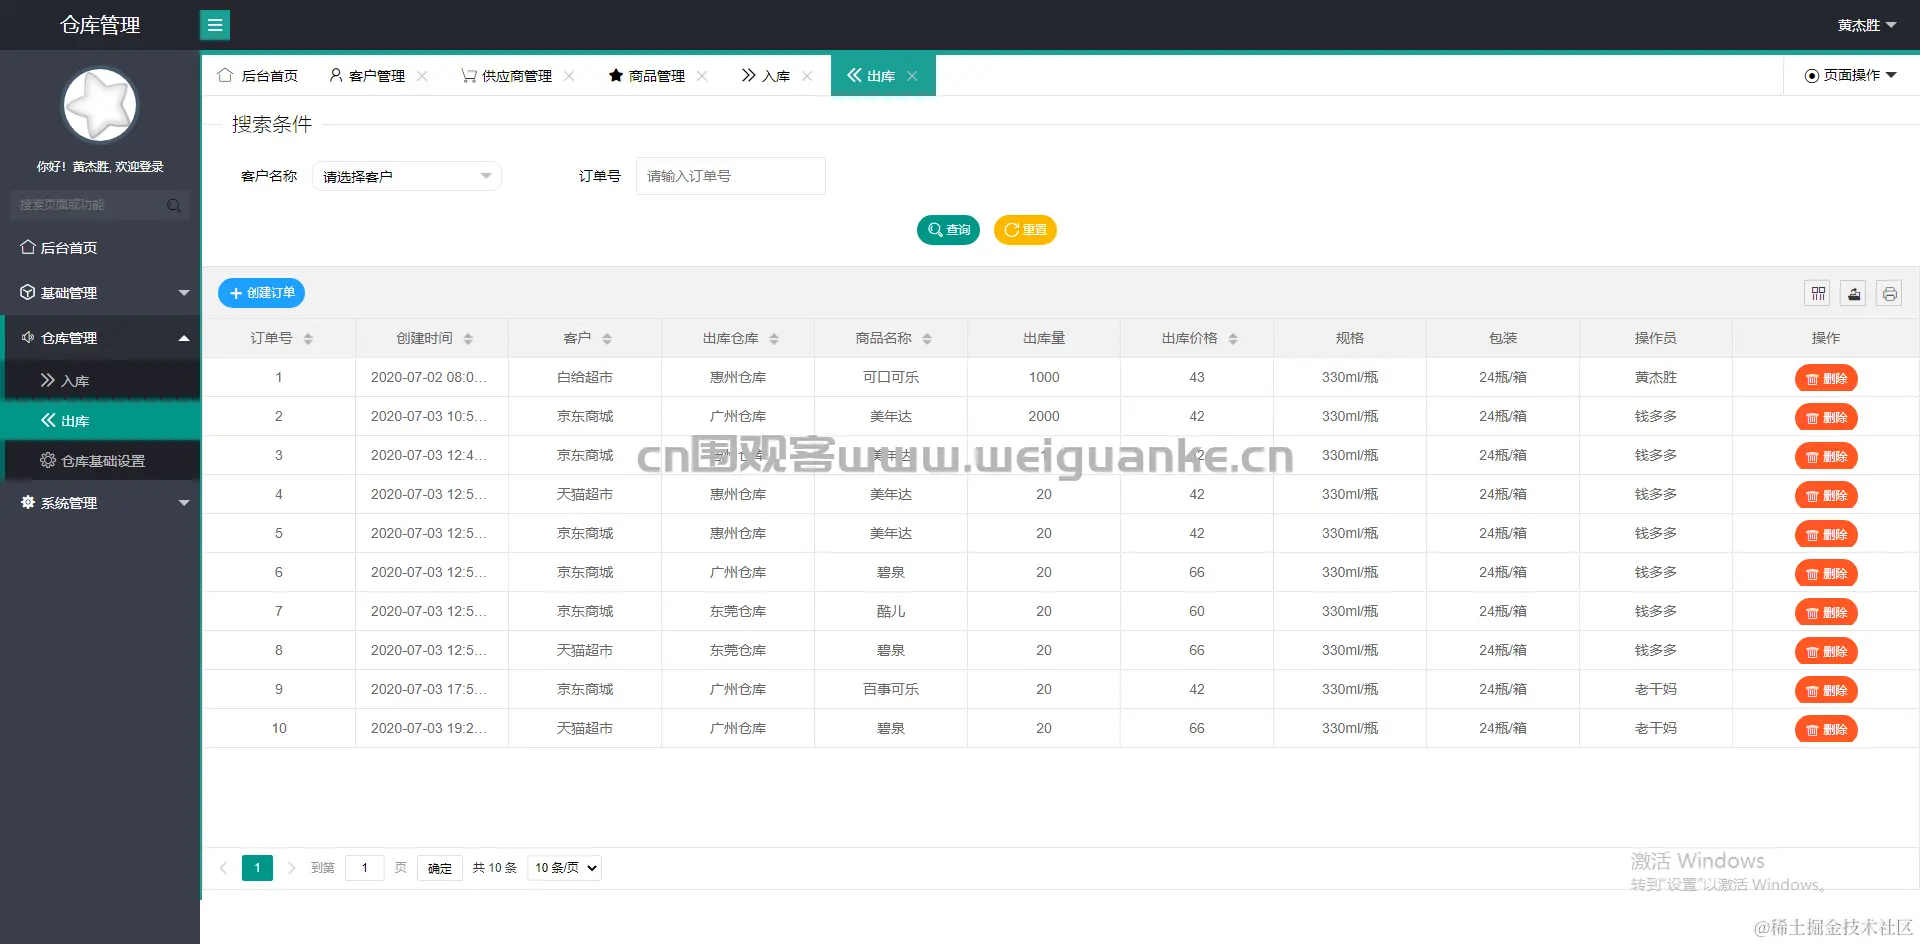The width and height of the screenshot is (1920, 944).
Task: Click the user avatar image in sidebar
Action: [100, 105]
